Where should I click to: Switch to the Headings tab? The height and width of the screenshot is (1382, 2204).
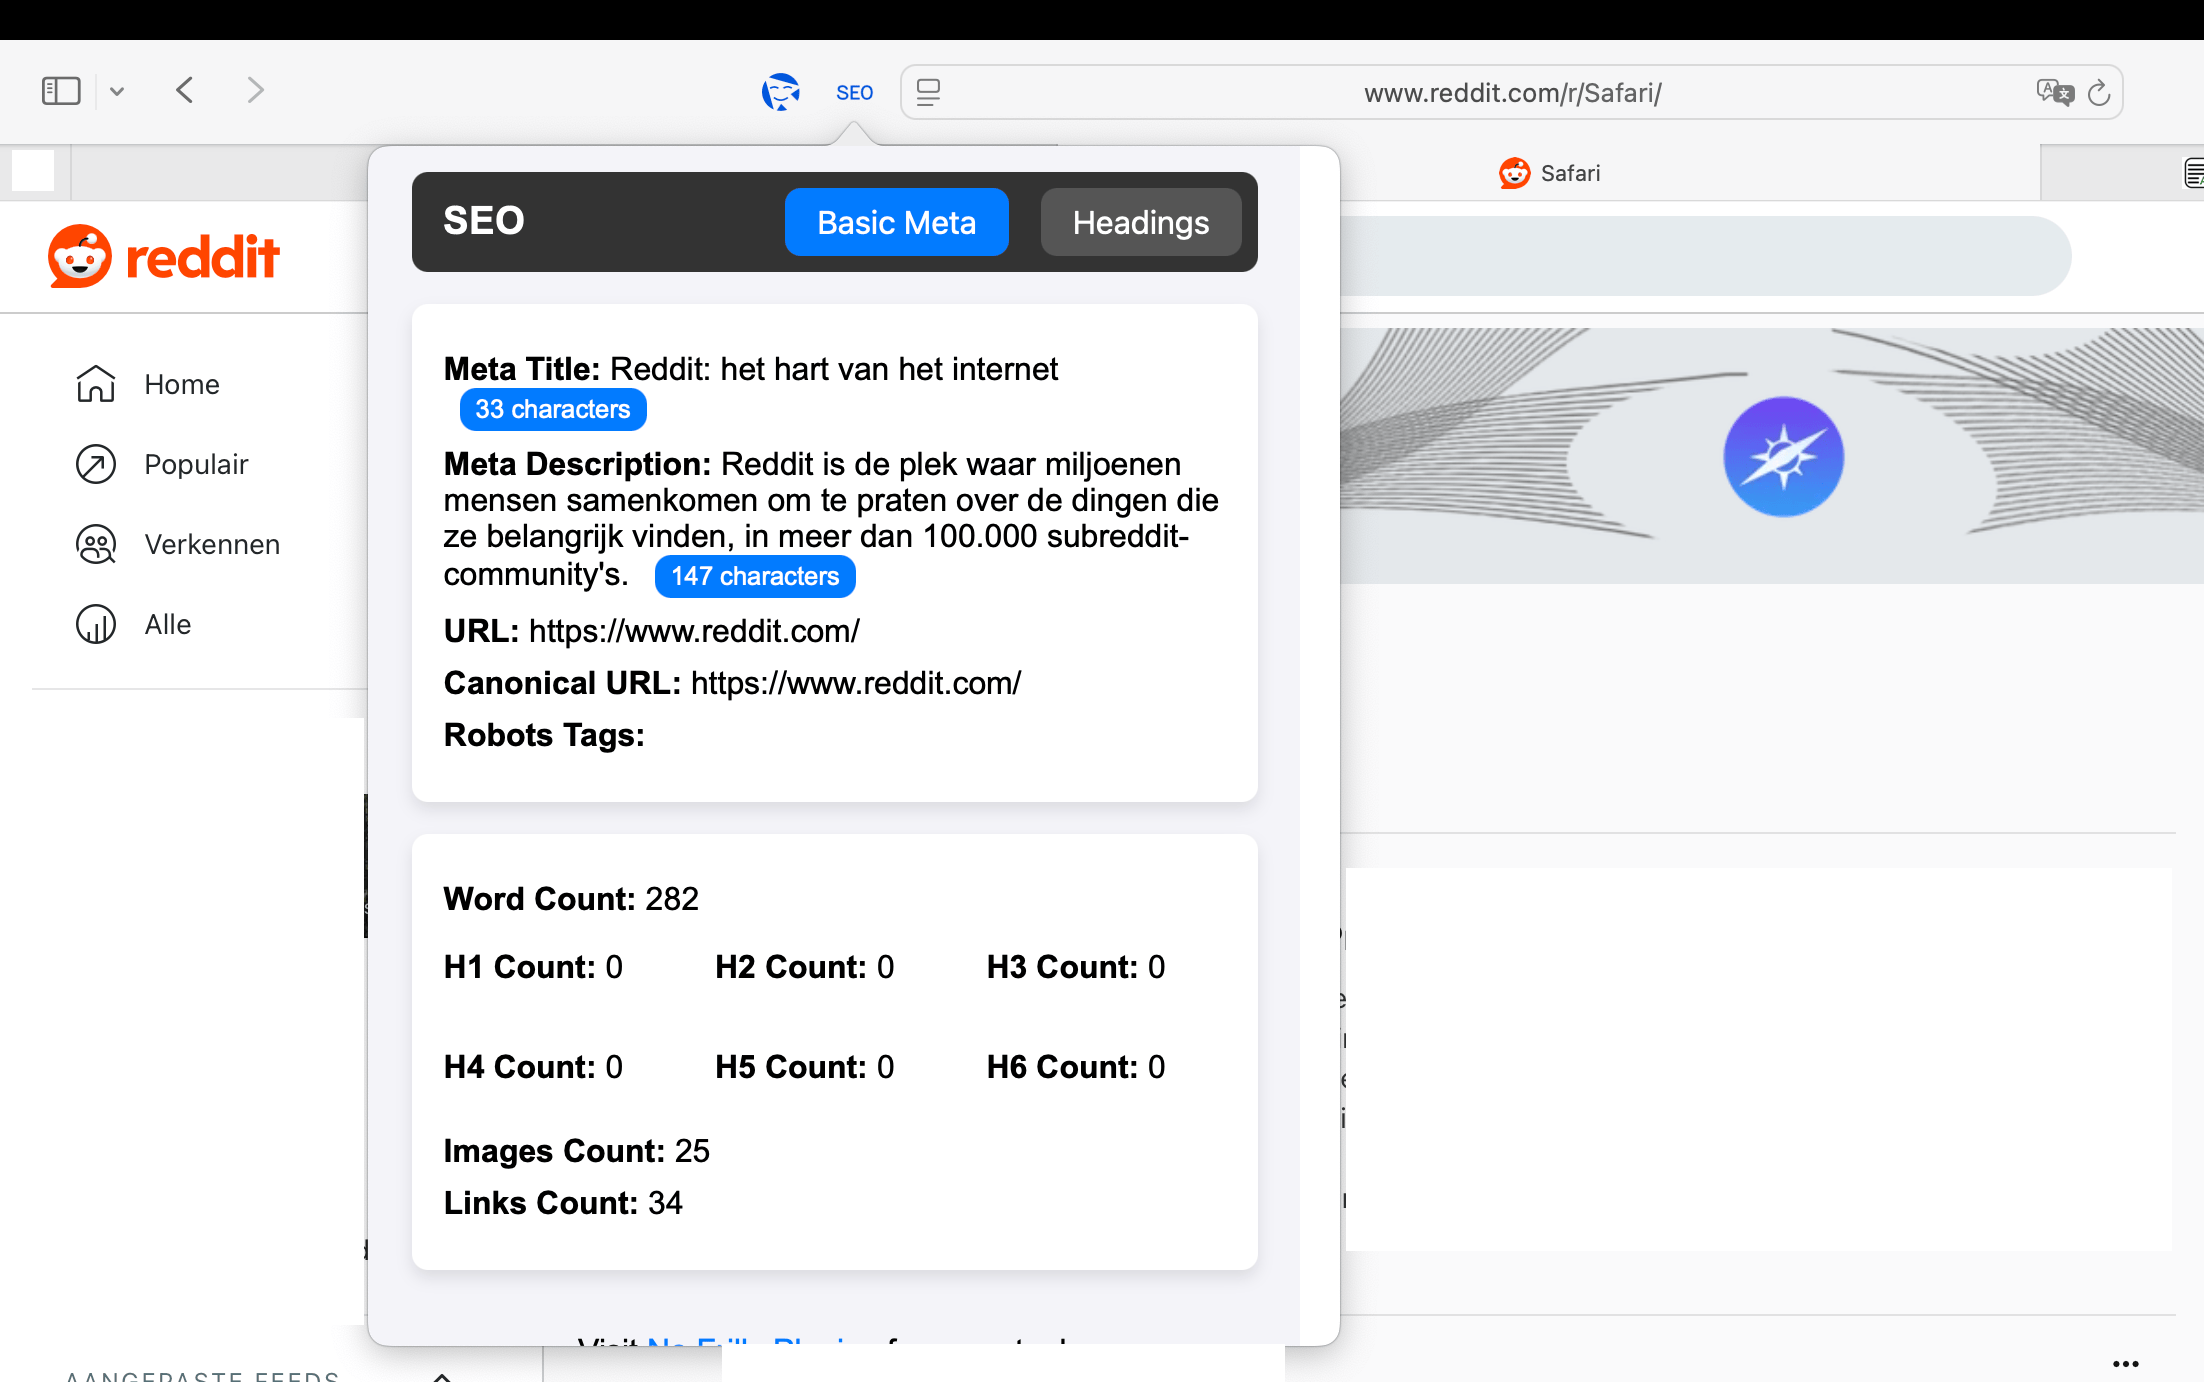click(1141, 222)
